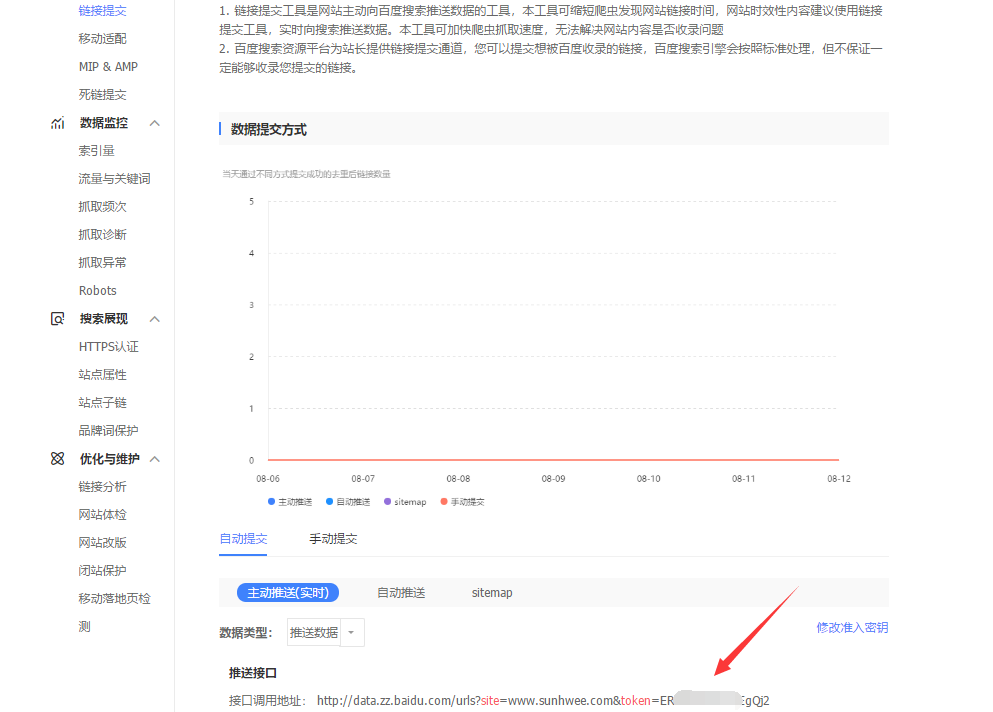Click the 08-09 date label on chart

pos(553,479)
